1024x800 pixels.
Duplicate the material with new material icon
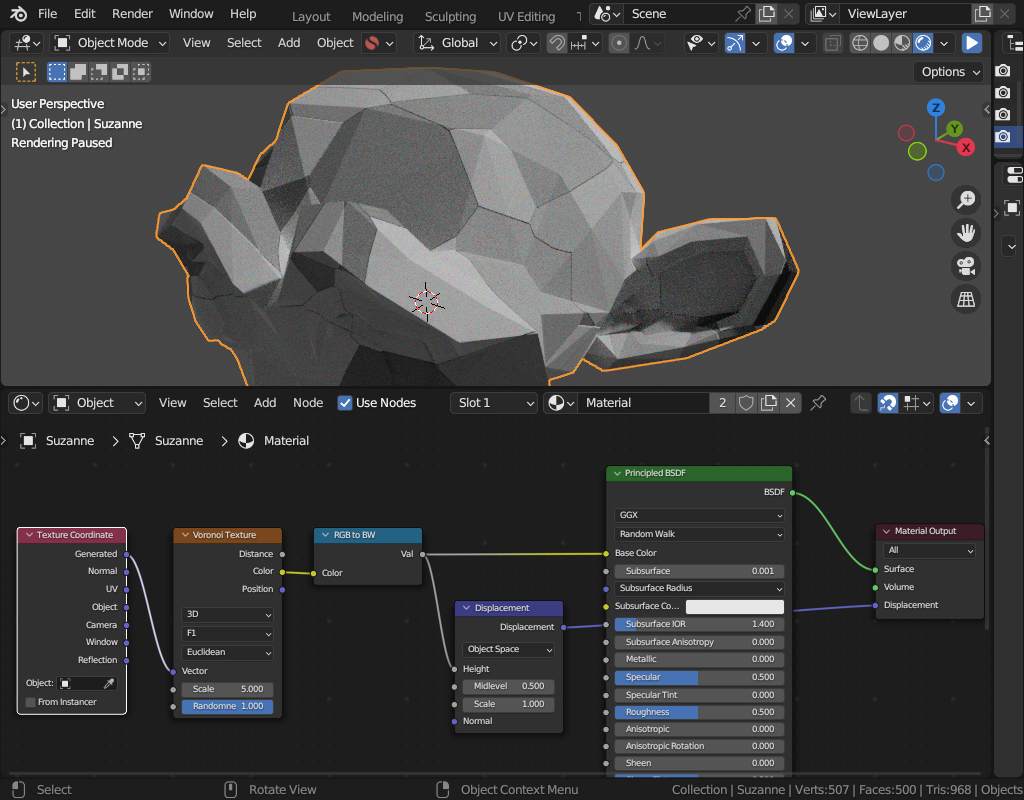coord(769,403)
